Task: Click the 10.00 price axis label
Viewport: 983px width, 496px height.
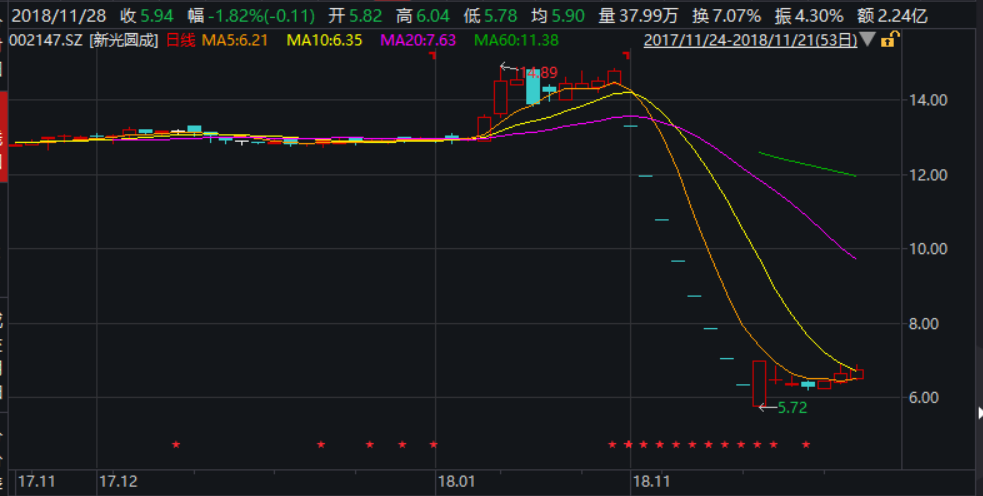Action: point(928,249)
